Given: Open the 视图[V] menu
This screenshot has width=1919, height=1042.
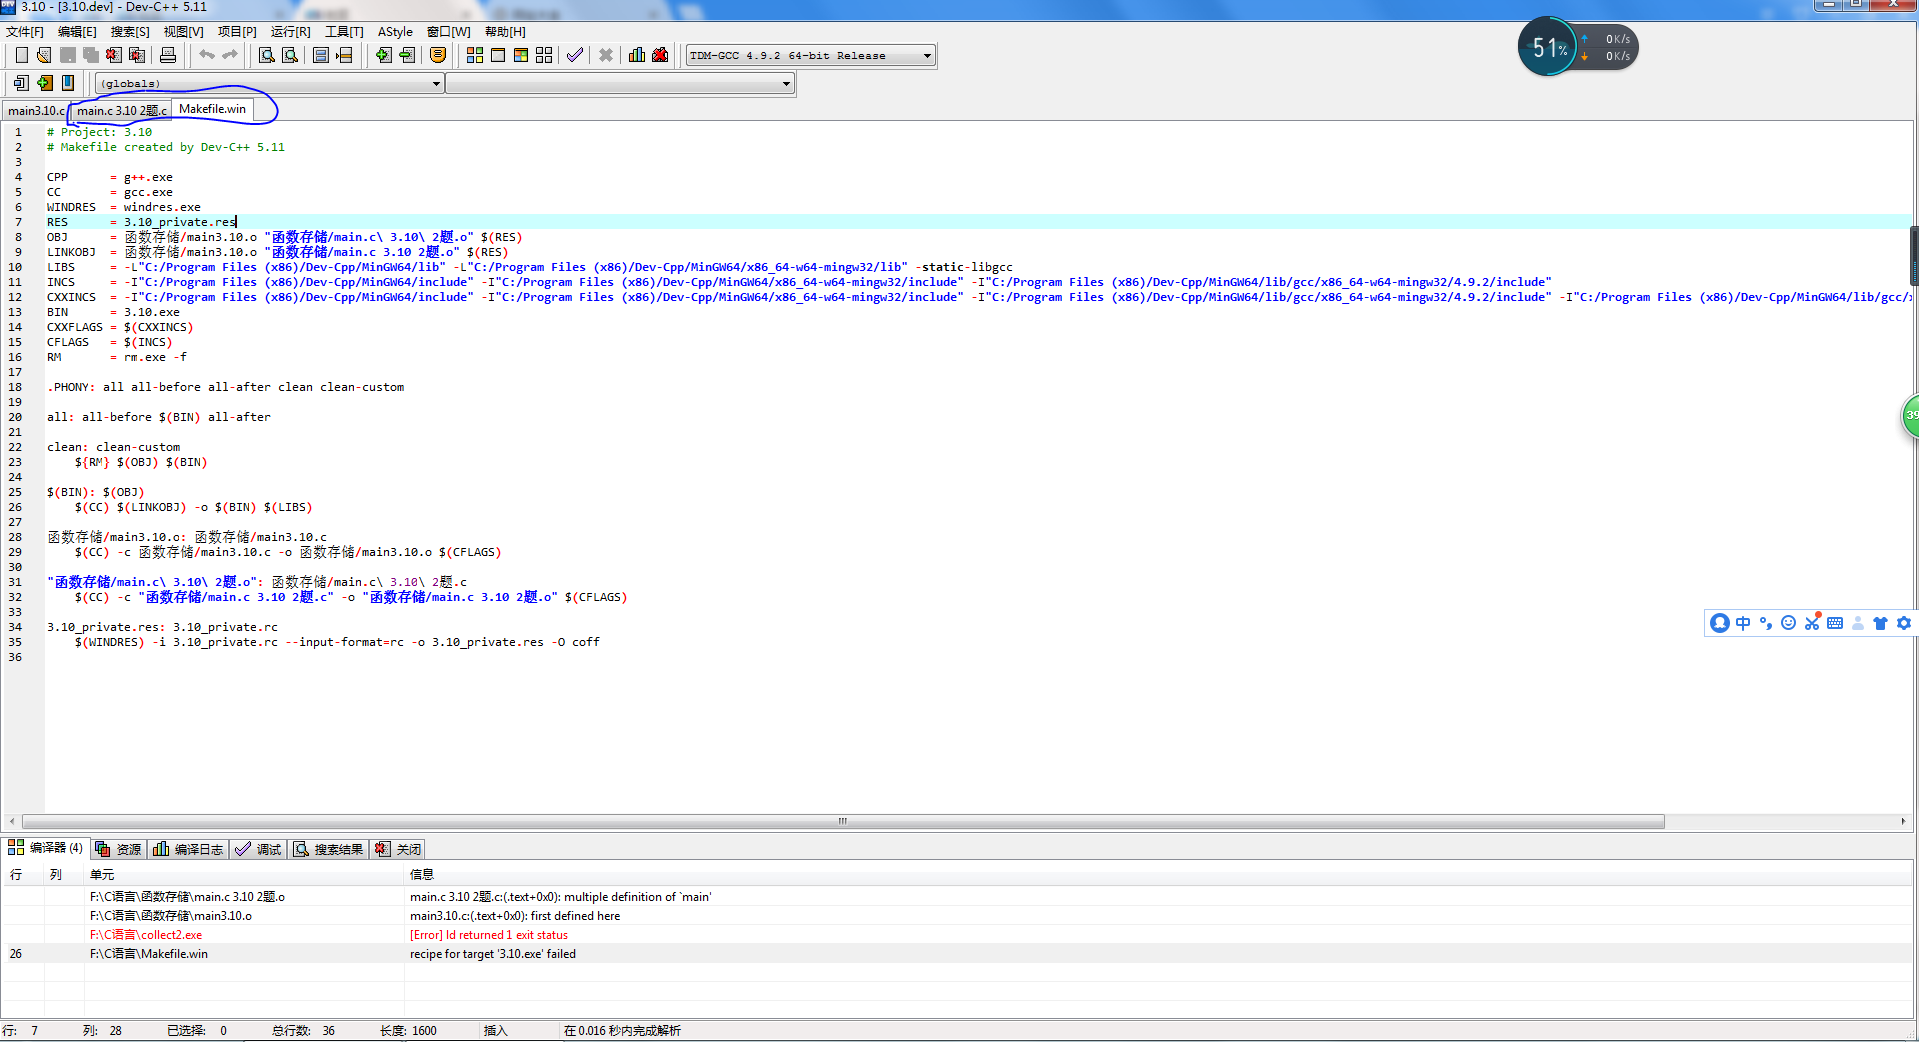Looking at the screenshot, I should coord(183,32).
